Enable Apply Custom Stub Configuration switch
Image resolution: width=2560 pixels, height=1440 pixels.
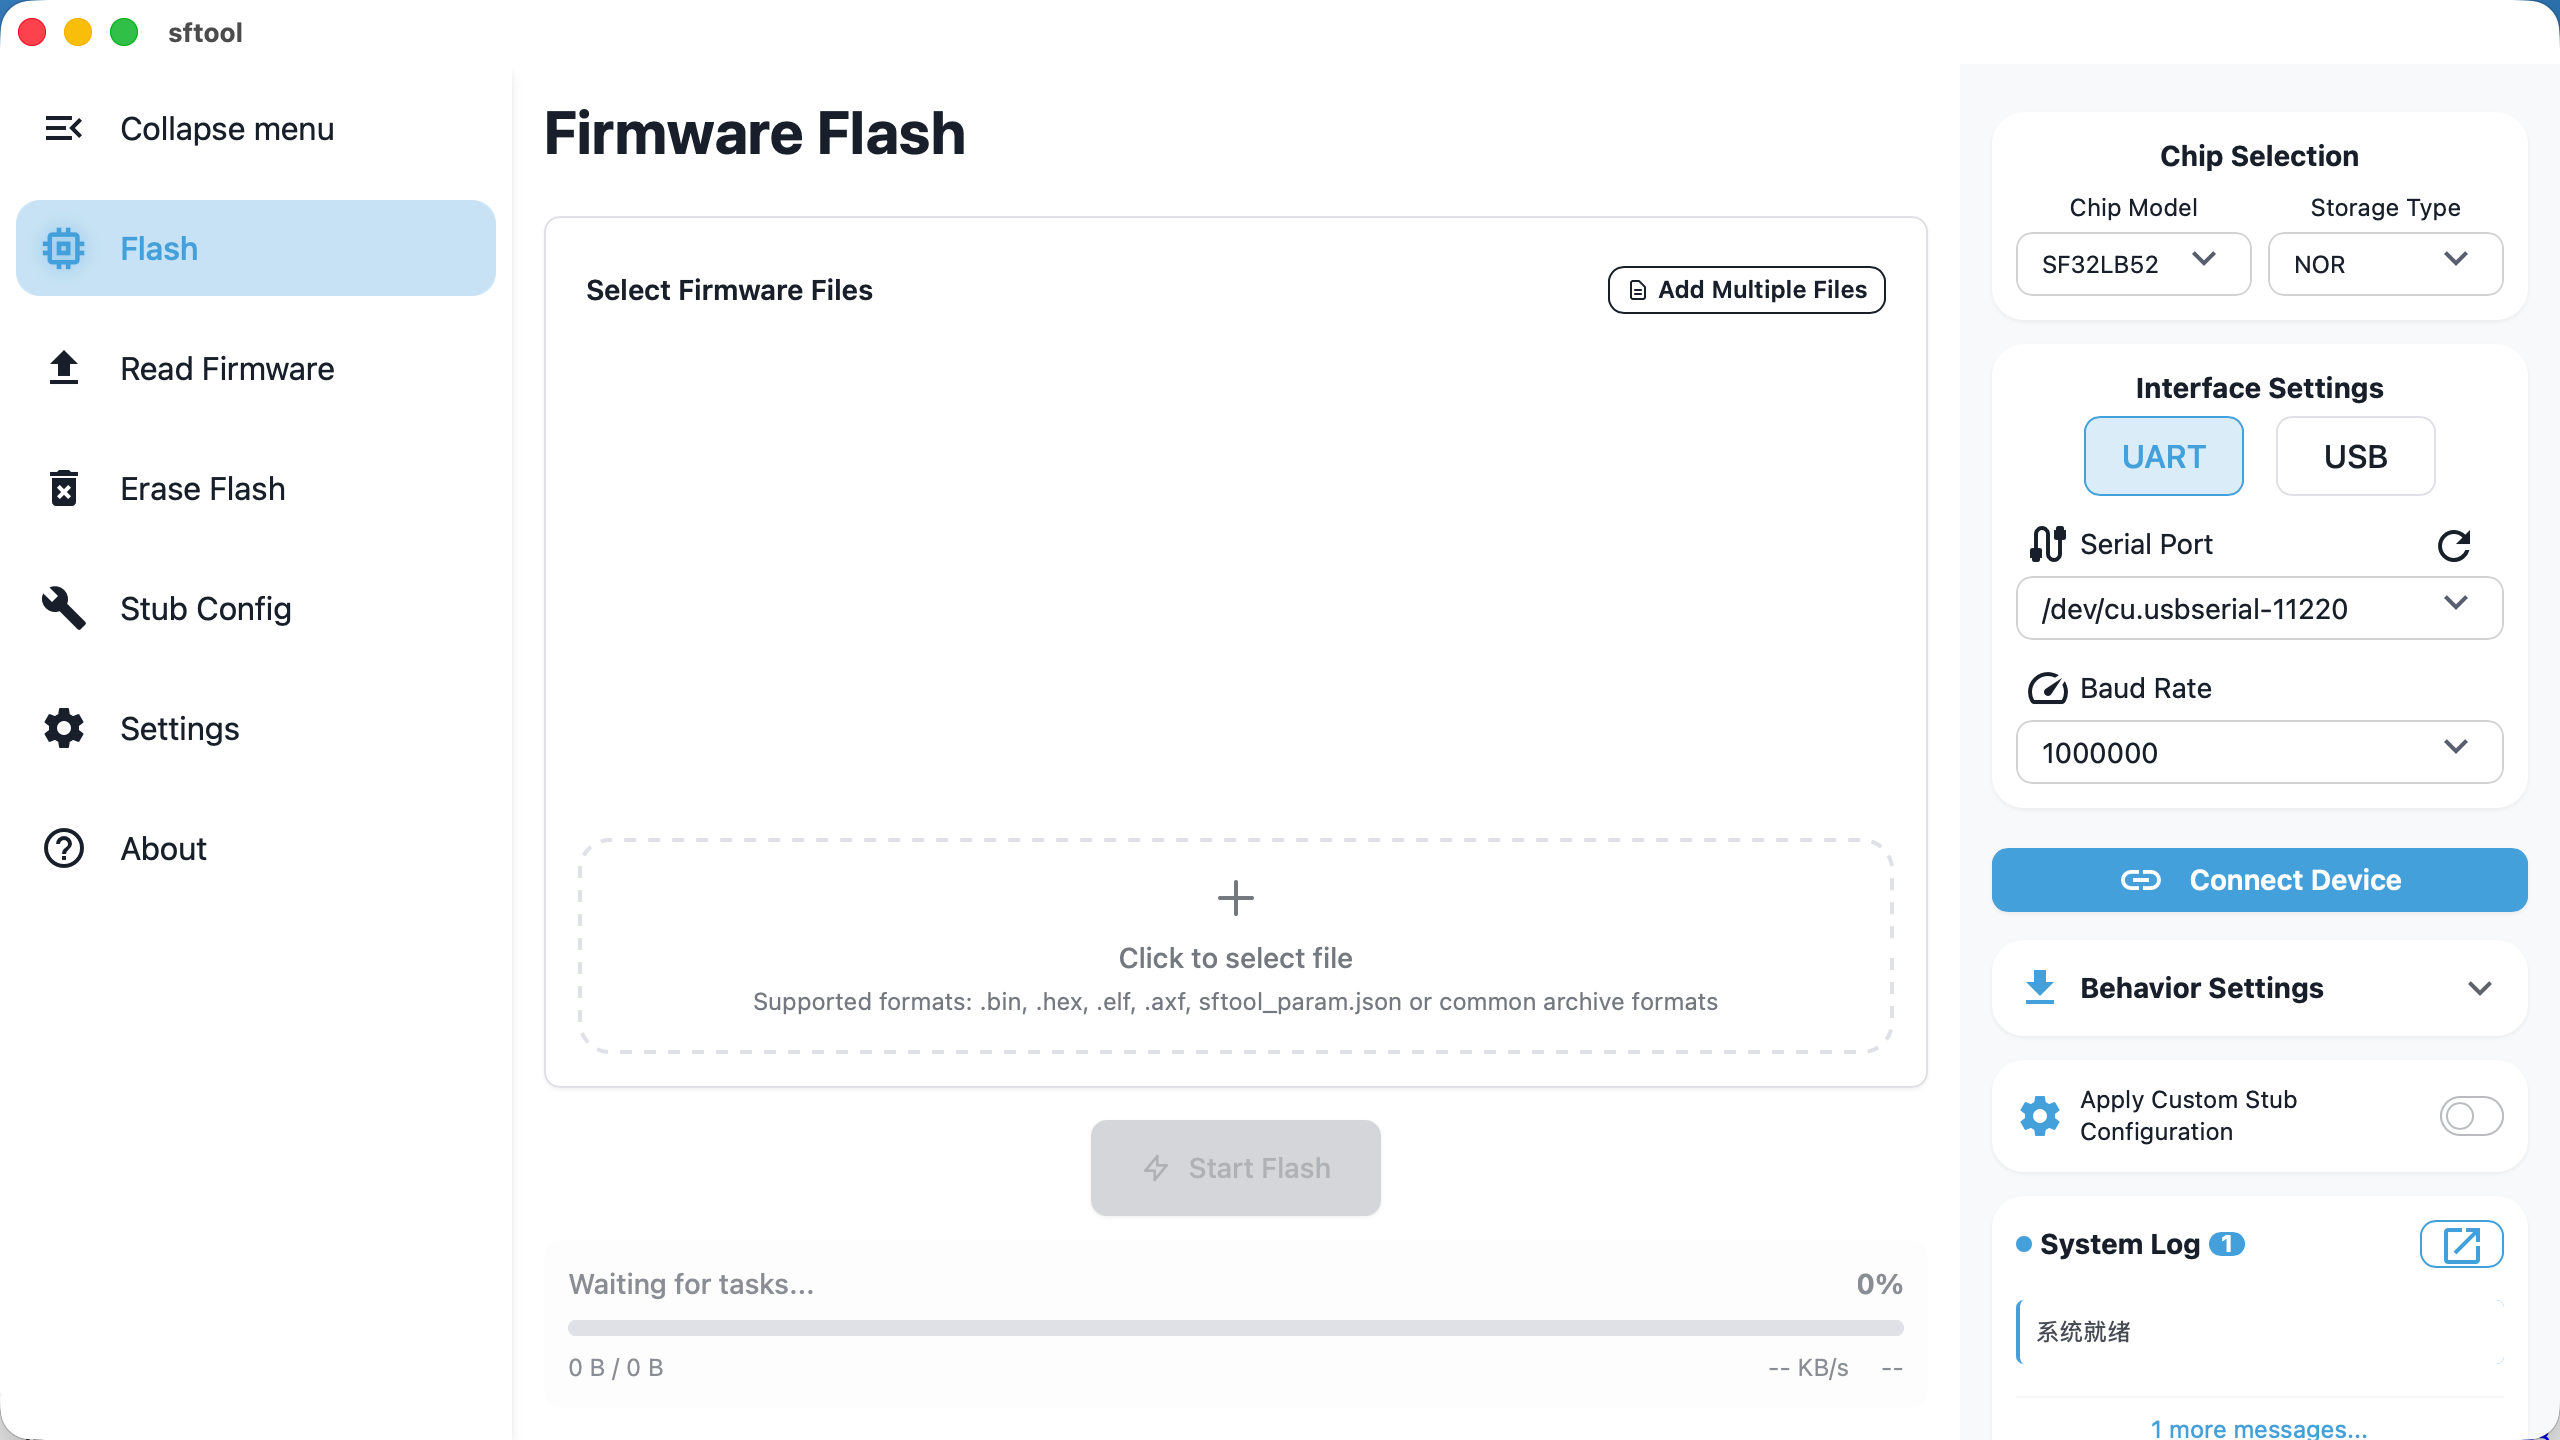point(2471,1116)
